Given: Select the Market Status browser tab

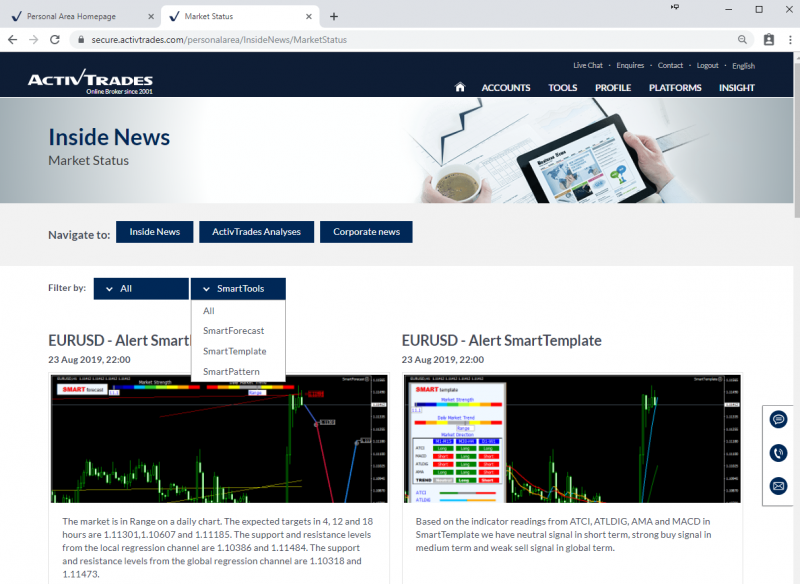Looking at the screenshot, I should pyautogui.click(x=240, y=16).
